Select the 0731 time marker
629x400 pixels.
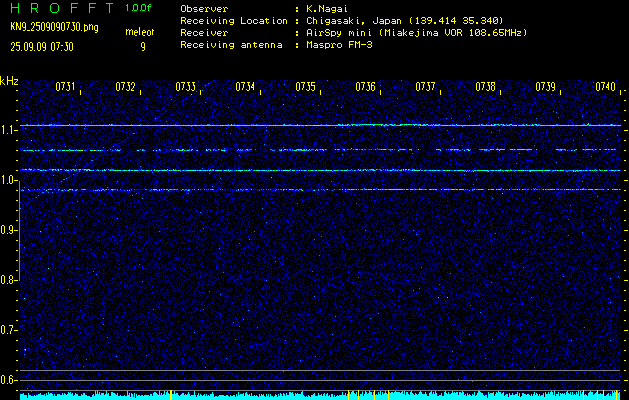pos(65,87)
